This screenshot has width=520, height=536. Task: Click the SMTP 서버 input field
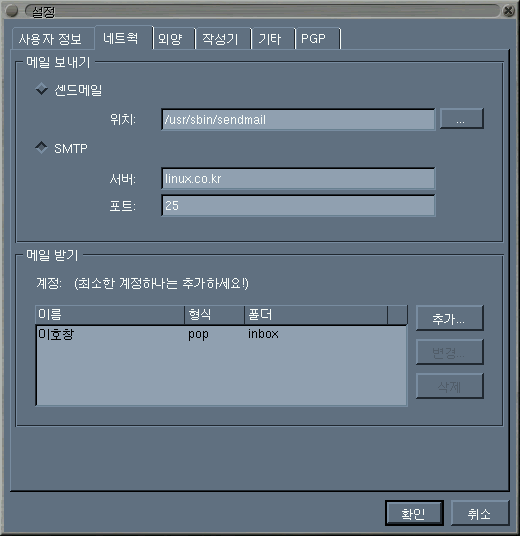click(298, 178)
